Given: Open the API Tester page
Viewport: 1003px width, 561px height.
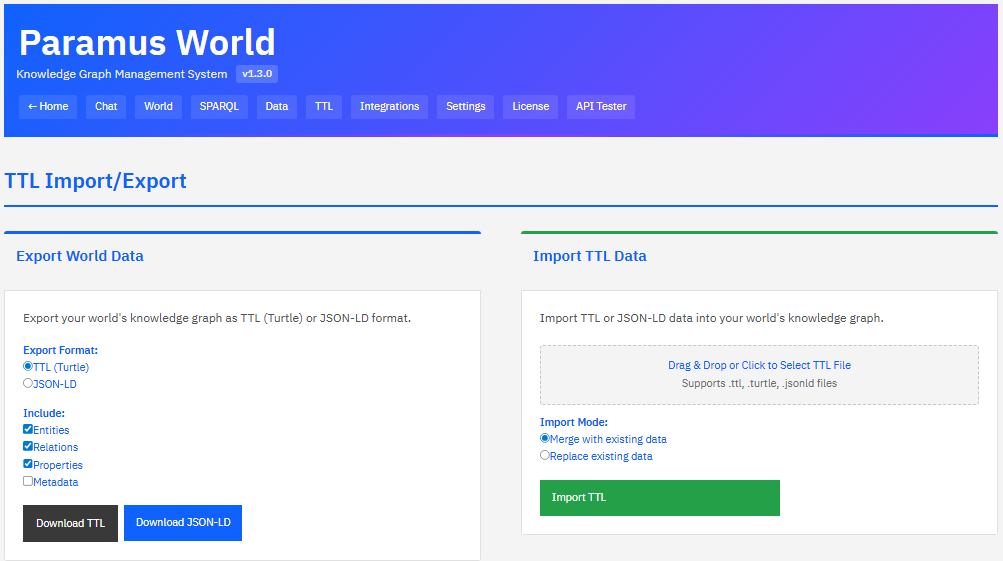Looking at the screenshot, I should coord(601,107).
